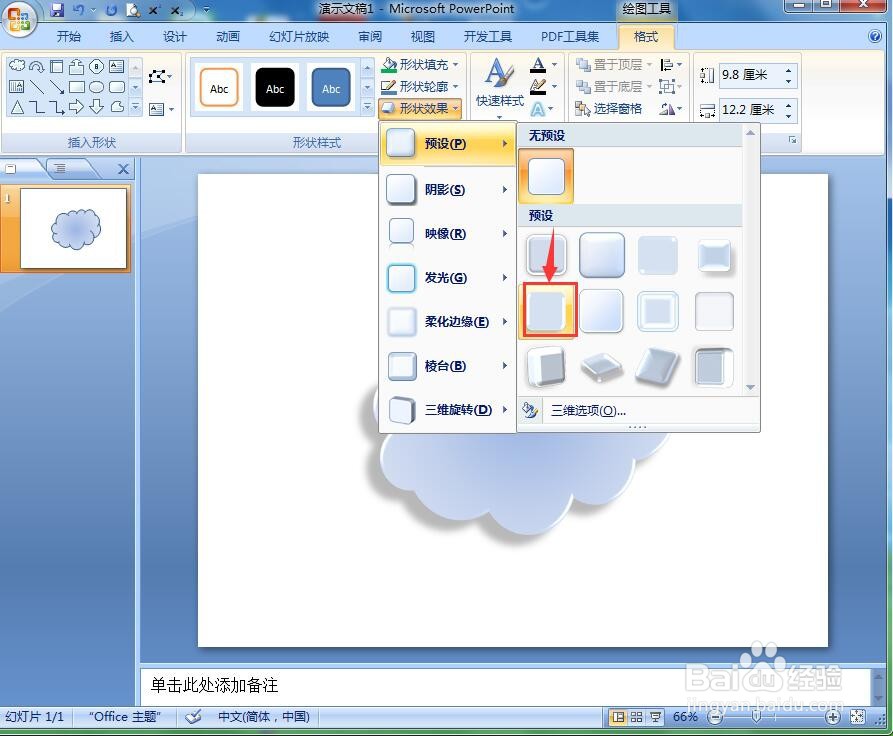Open the 幻灯片放映 ribbon tab

(299, 37)
